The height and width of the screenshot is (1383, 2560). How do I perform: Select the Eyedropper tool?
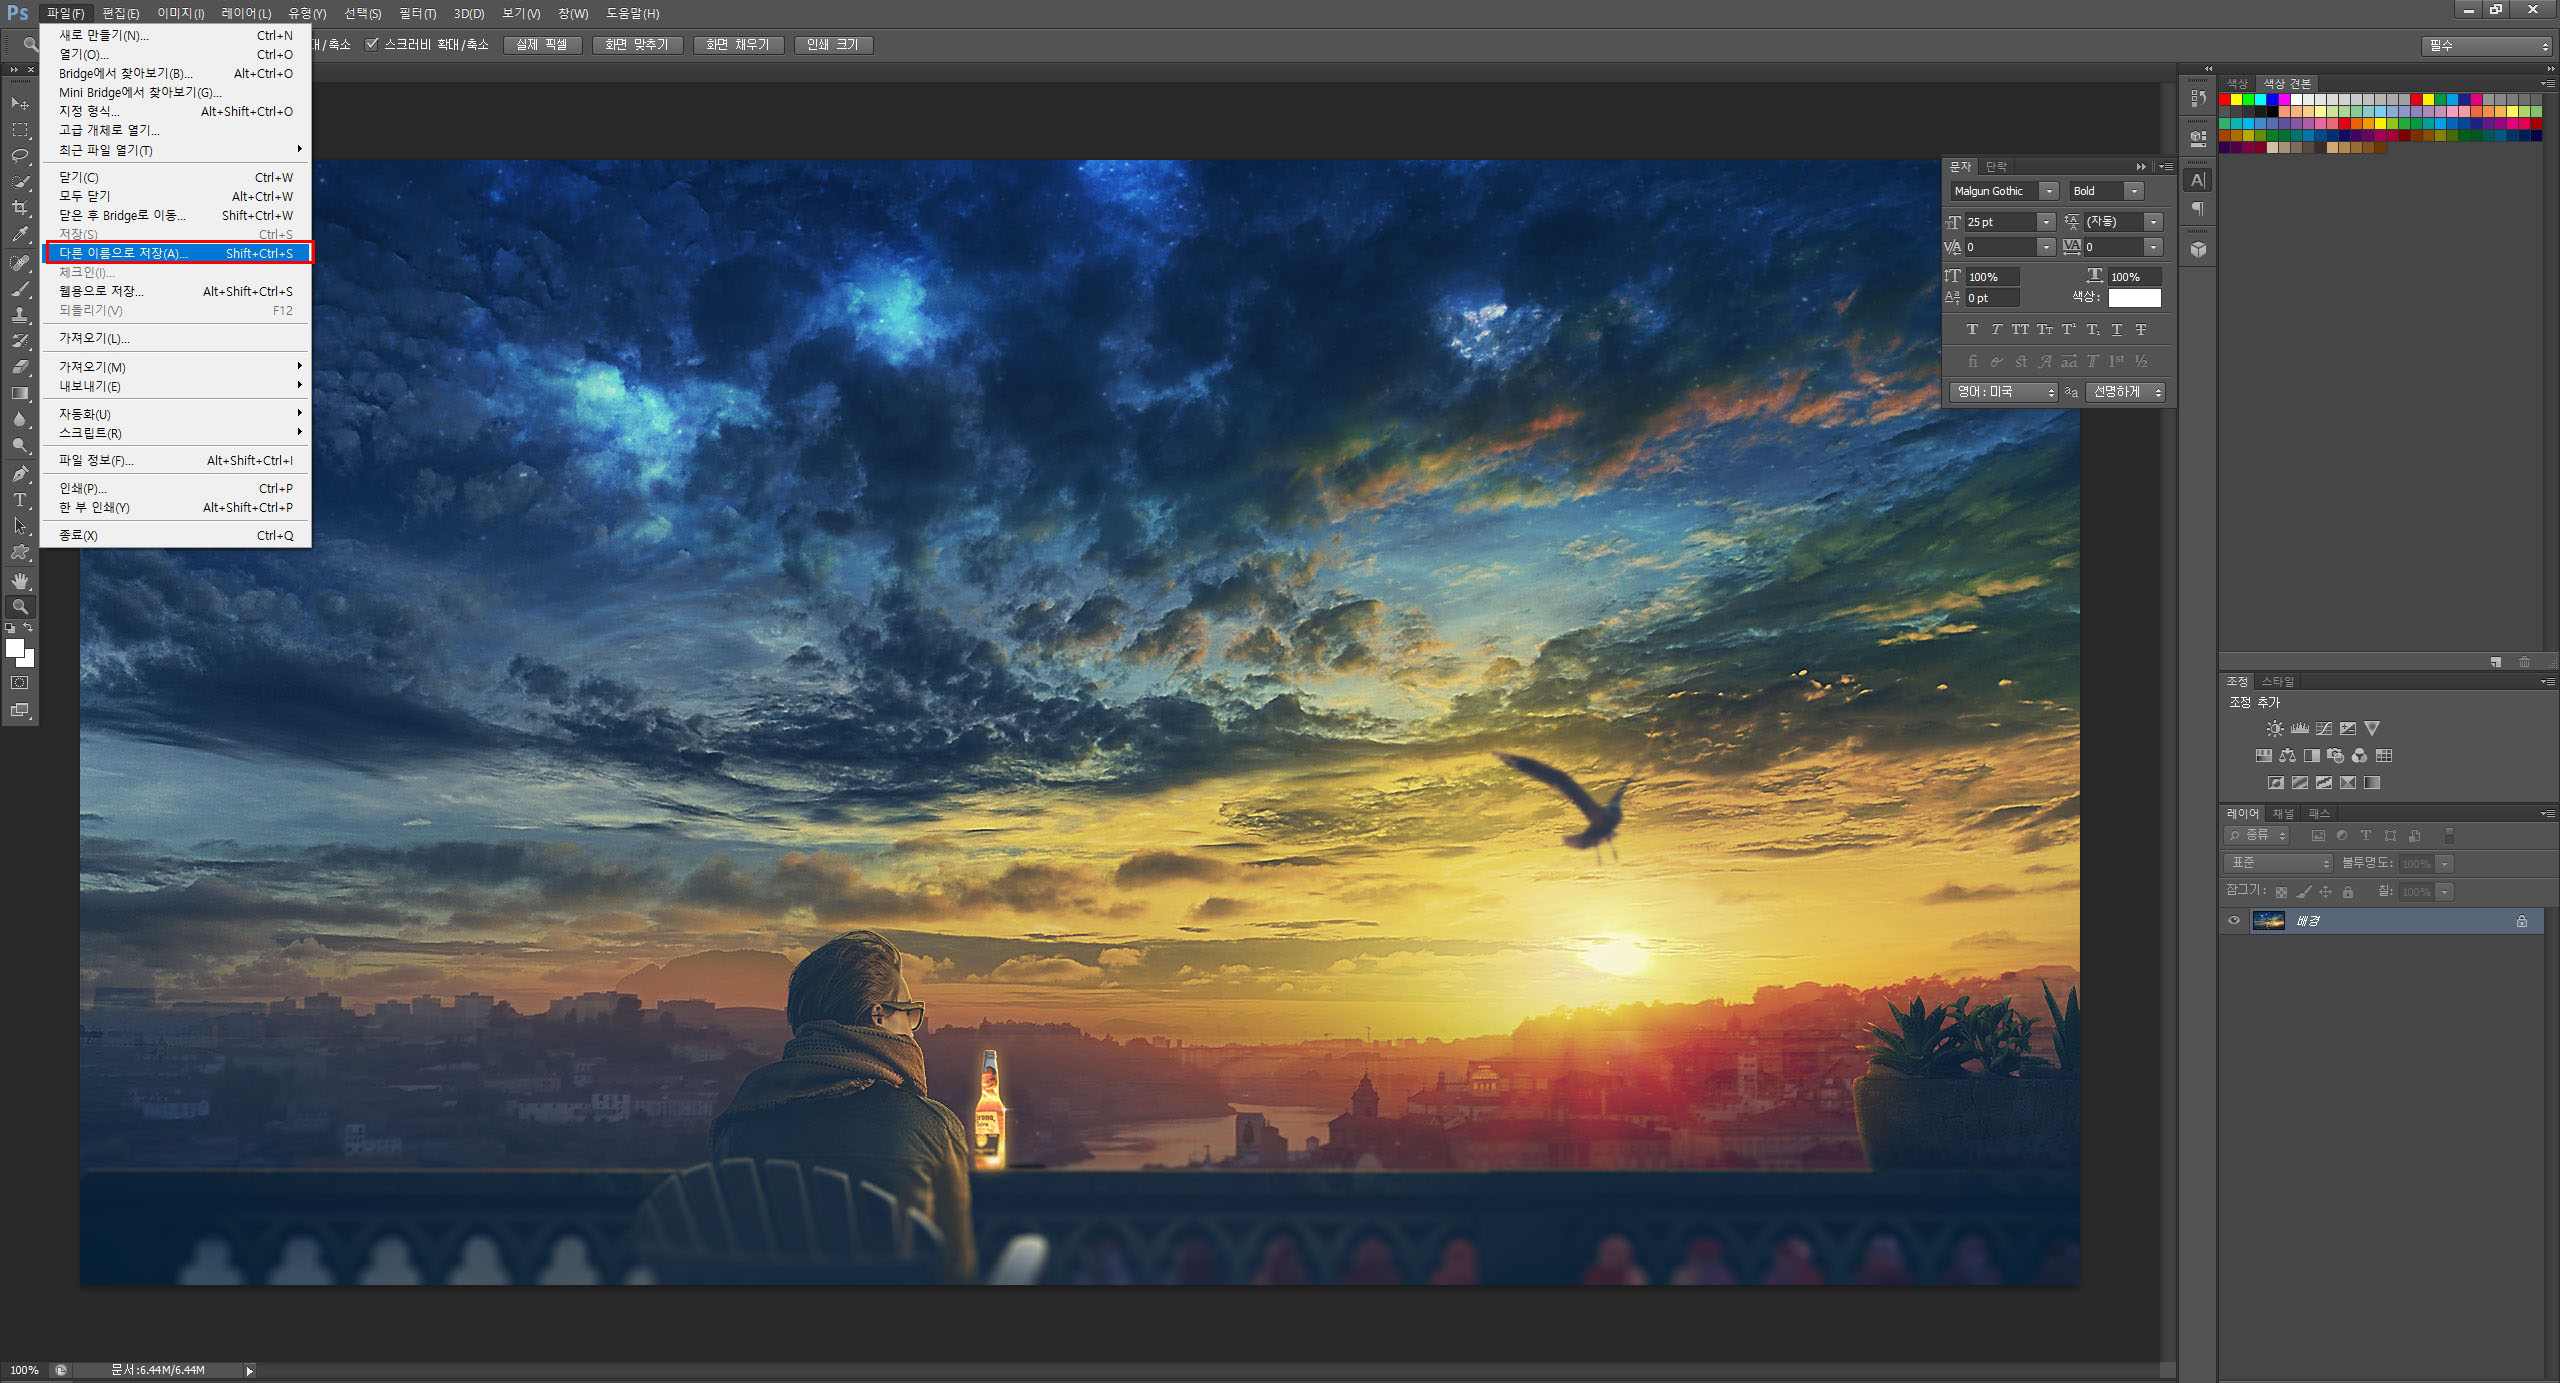(x=19, y=235)
